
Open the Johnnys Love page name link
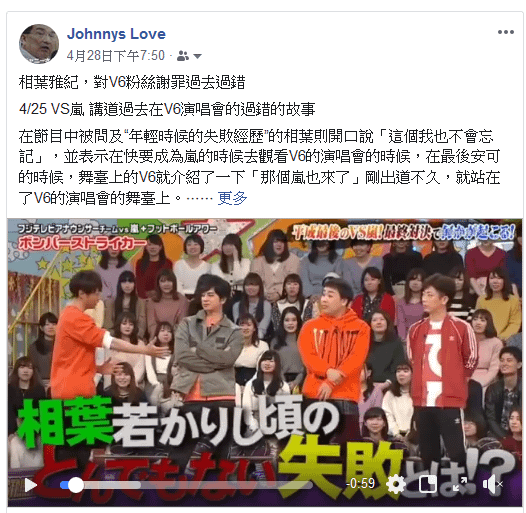(x=116, y=34)
